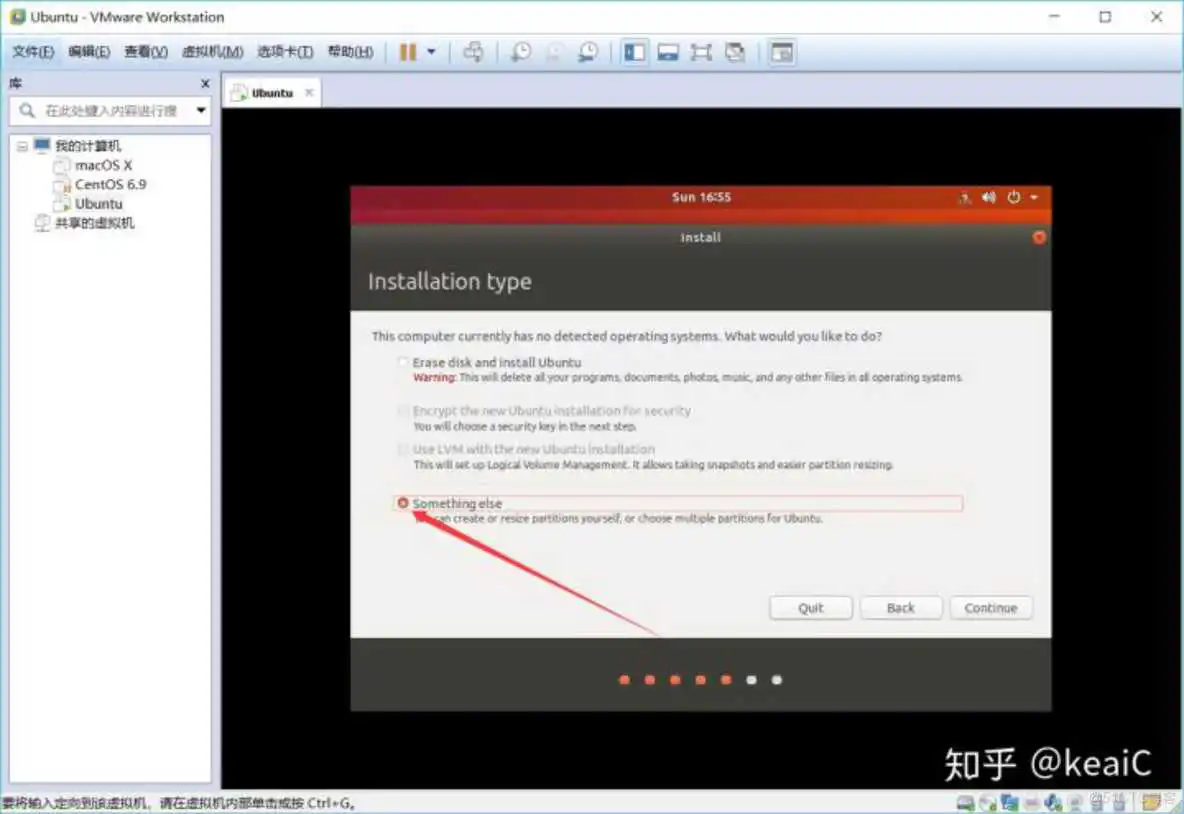Click the library search input field
Screen dimensions: 1184x814
pyautogui.click(x=110, y=111)
